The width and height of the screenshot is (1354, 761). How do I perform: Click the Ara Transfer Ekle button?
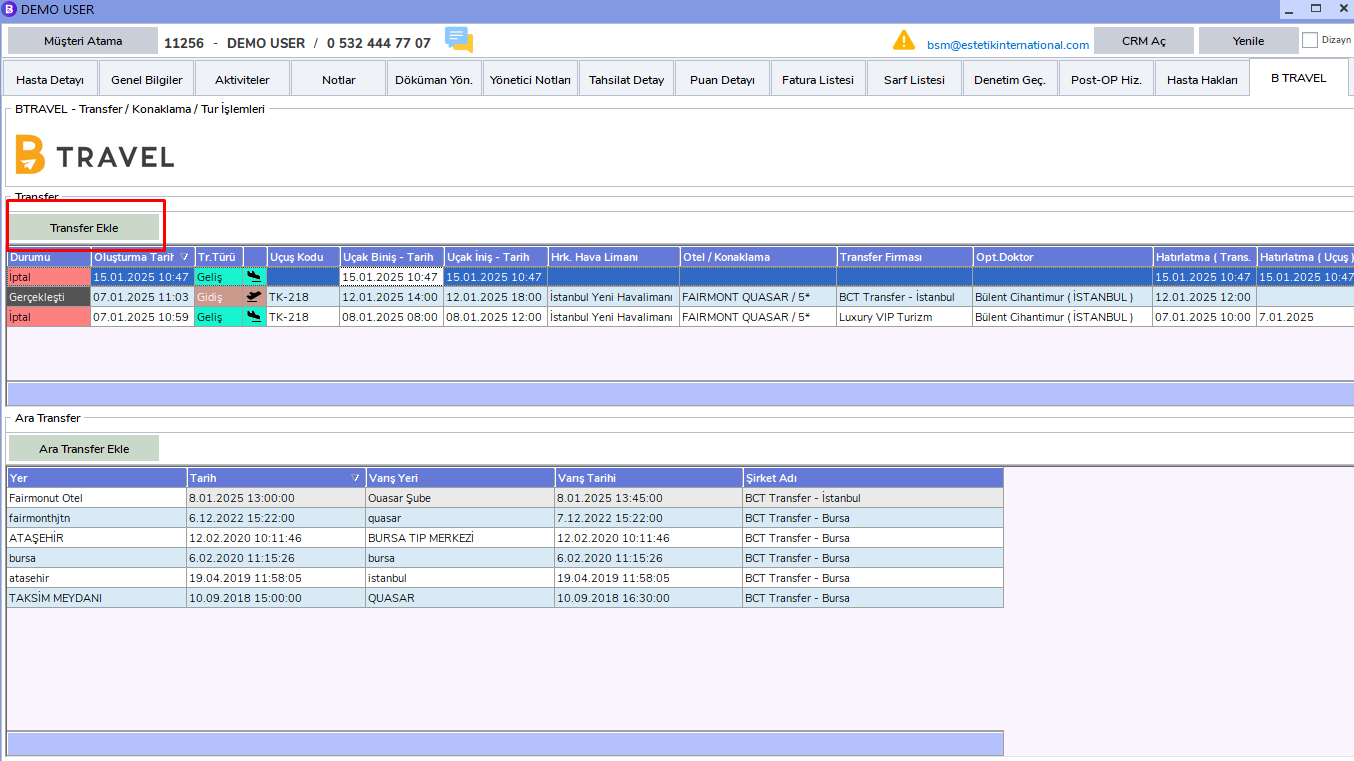(x=84, y=449)
